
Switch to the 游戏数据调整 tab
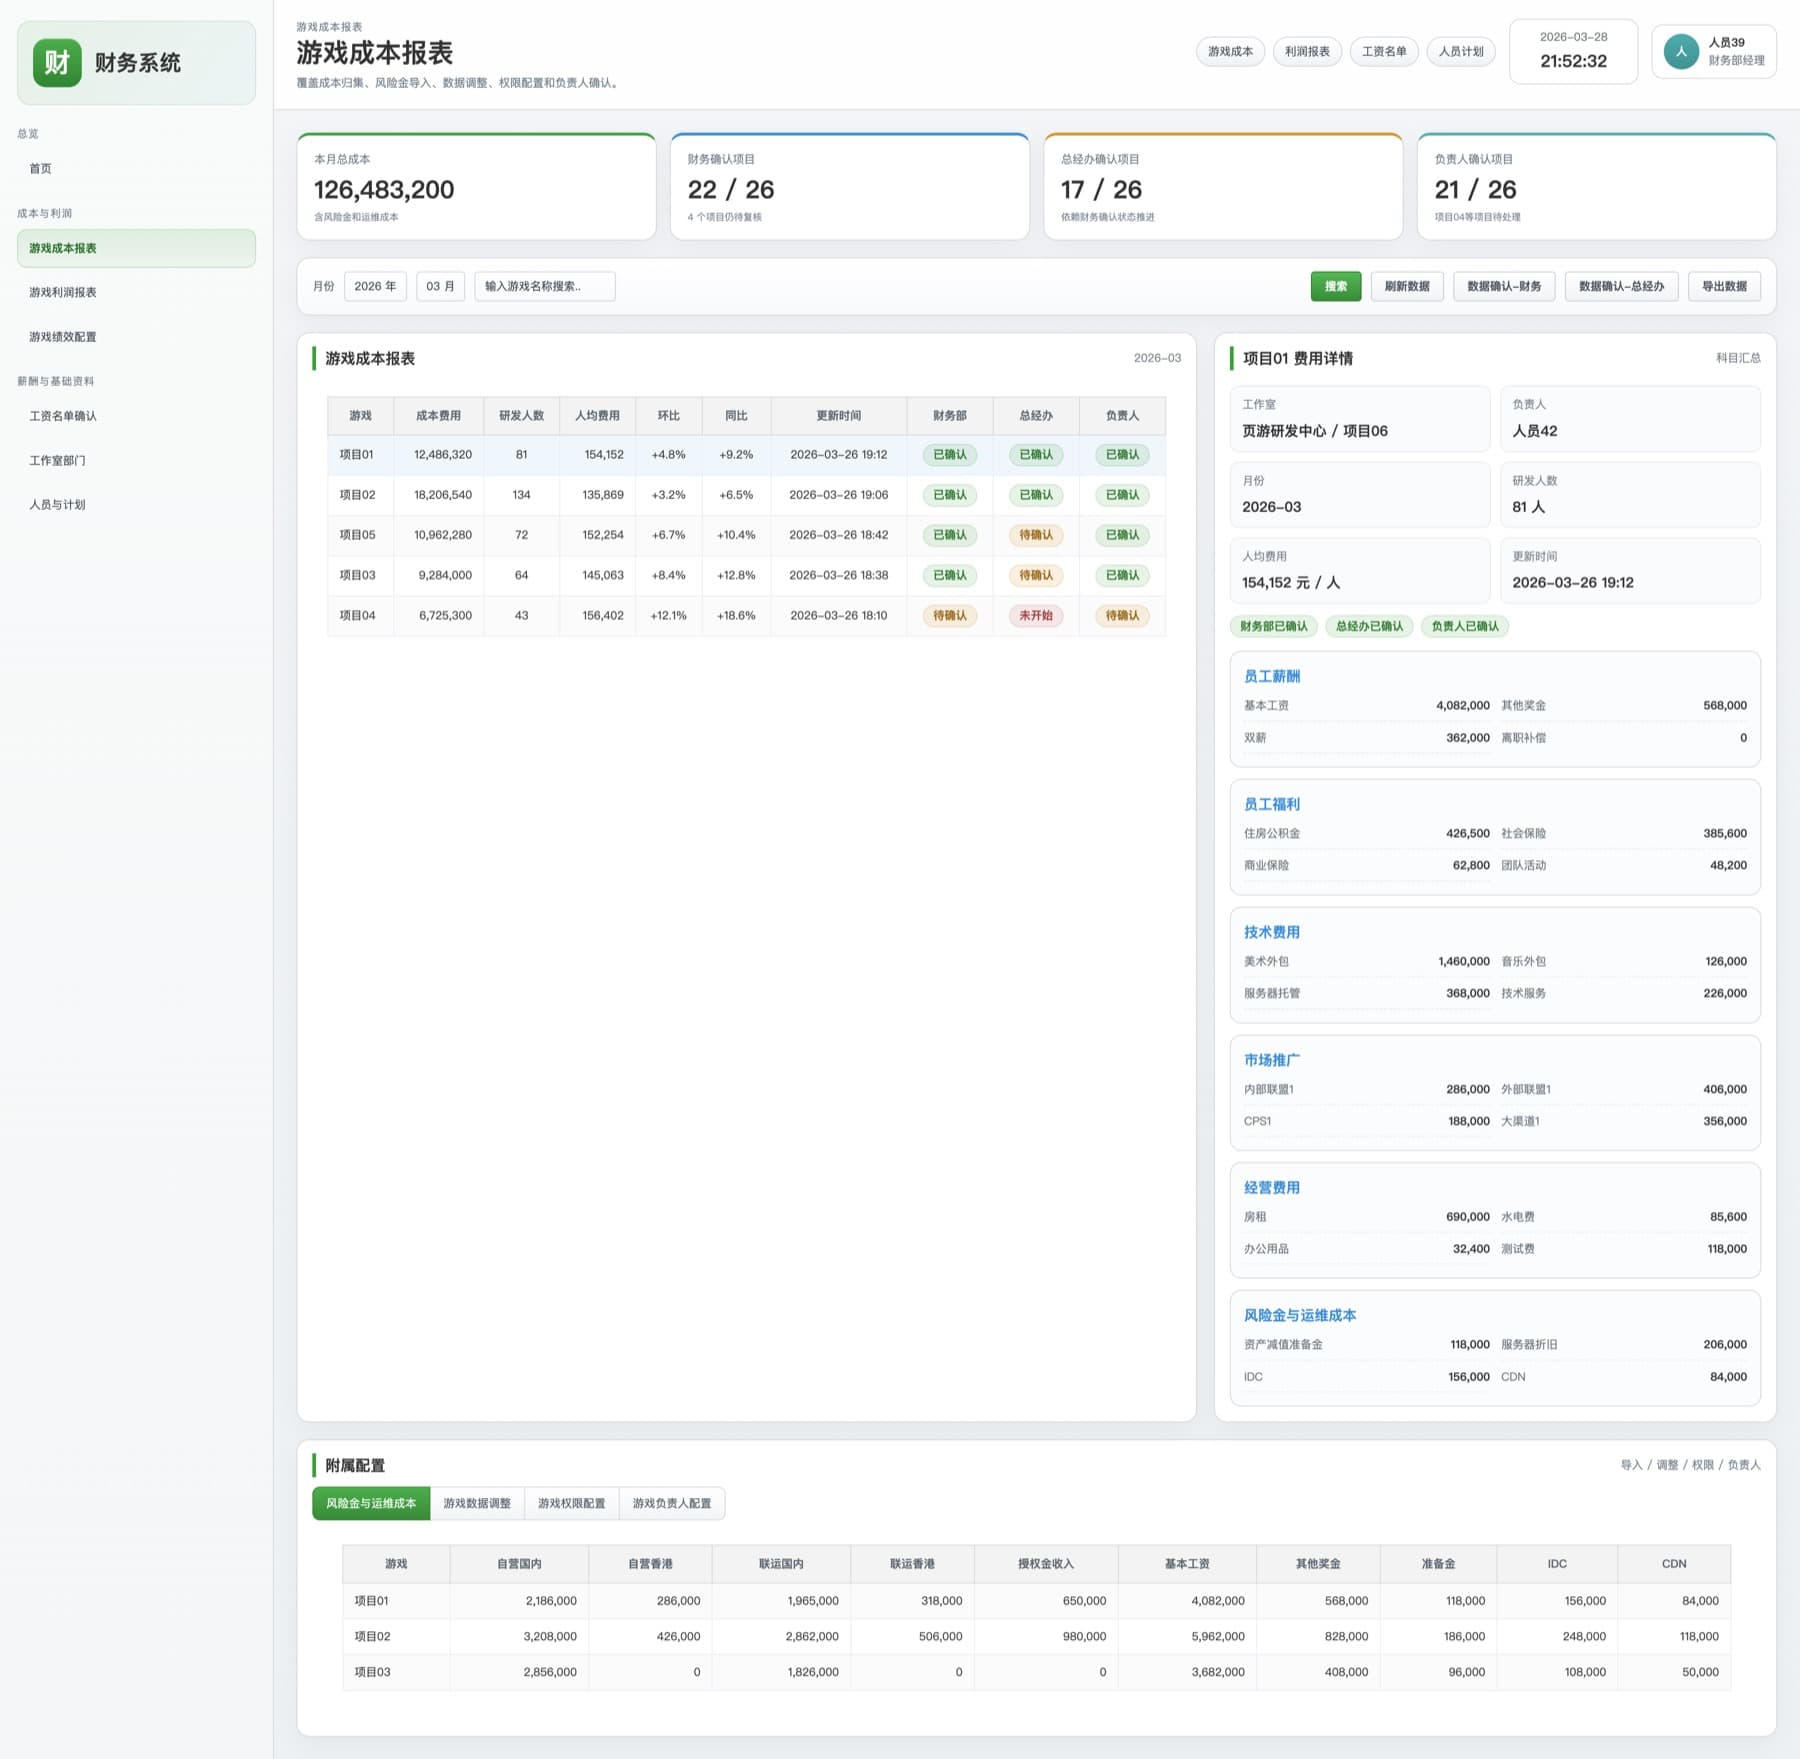pyautogui.click(x=477, y=1503)
